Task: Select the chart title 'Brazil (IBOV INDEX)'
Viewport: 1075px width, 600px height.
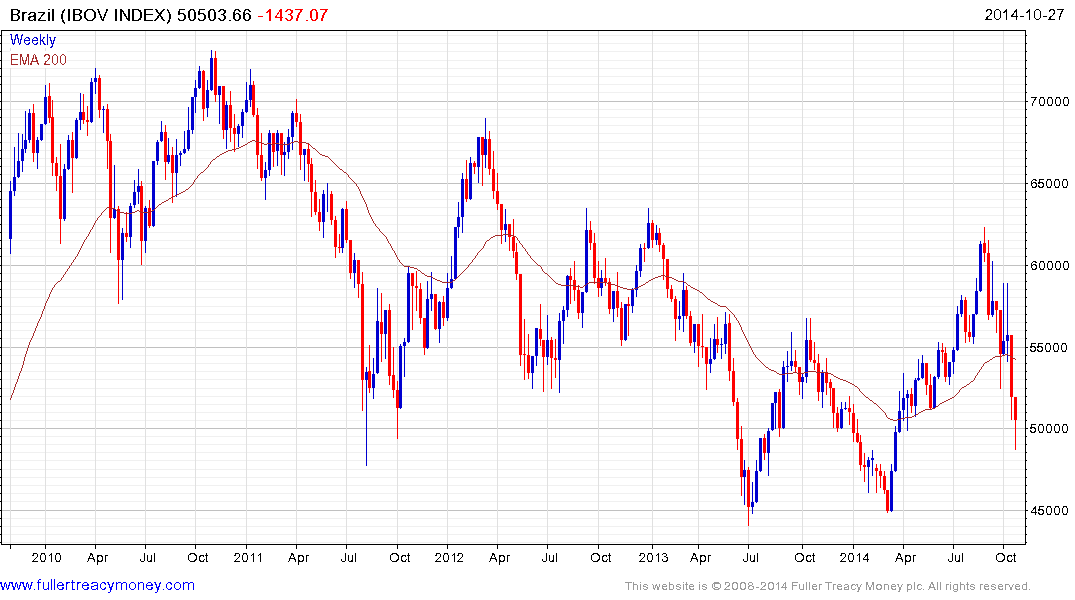Action: point(90,14)
